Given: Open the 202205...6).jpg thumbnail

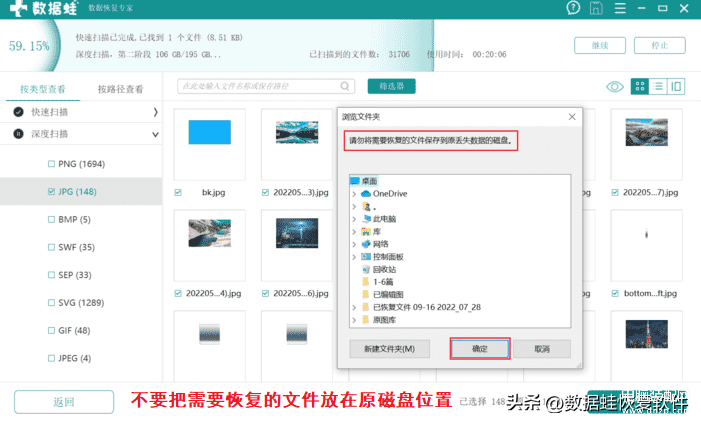Looking at the screenshot, I should point(297,233).
